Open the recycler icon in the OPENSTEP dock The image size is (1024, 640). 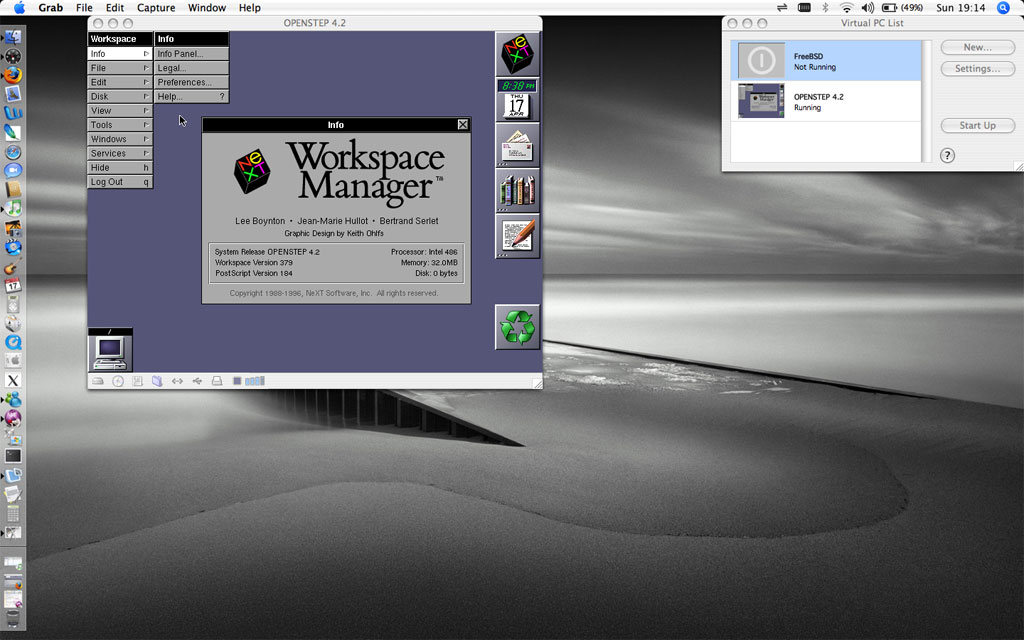[x=517, y=327]
